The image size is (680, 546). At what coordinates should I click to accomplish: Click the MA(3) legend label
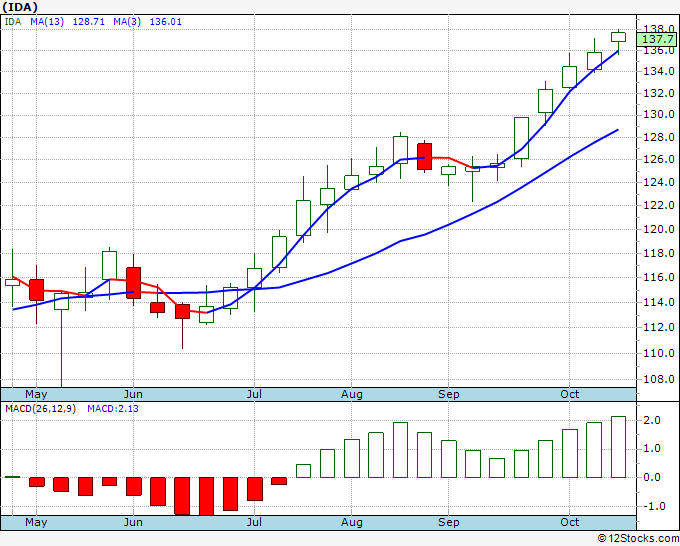click(127, 22)
